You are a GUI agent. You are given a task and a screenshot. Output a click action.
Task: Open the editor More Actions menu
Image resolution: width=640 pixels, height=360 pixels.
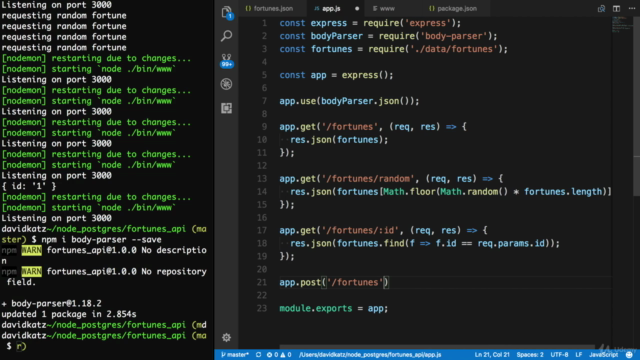point(631,8)
